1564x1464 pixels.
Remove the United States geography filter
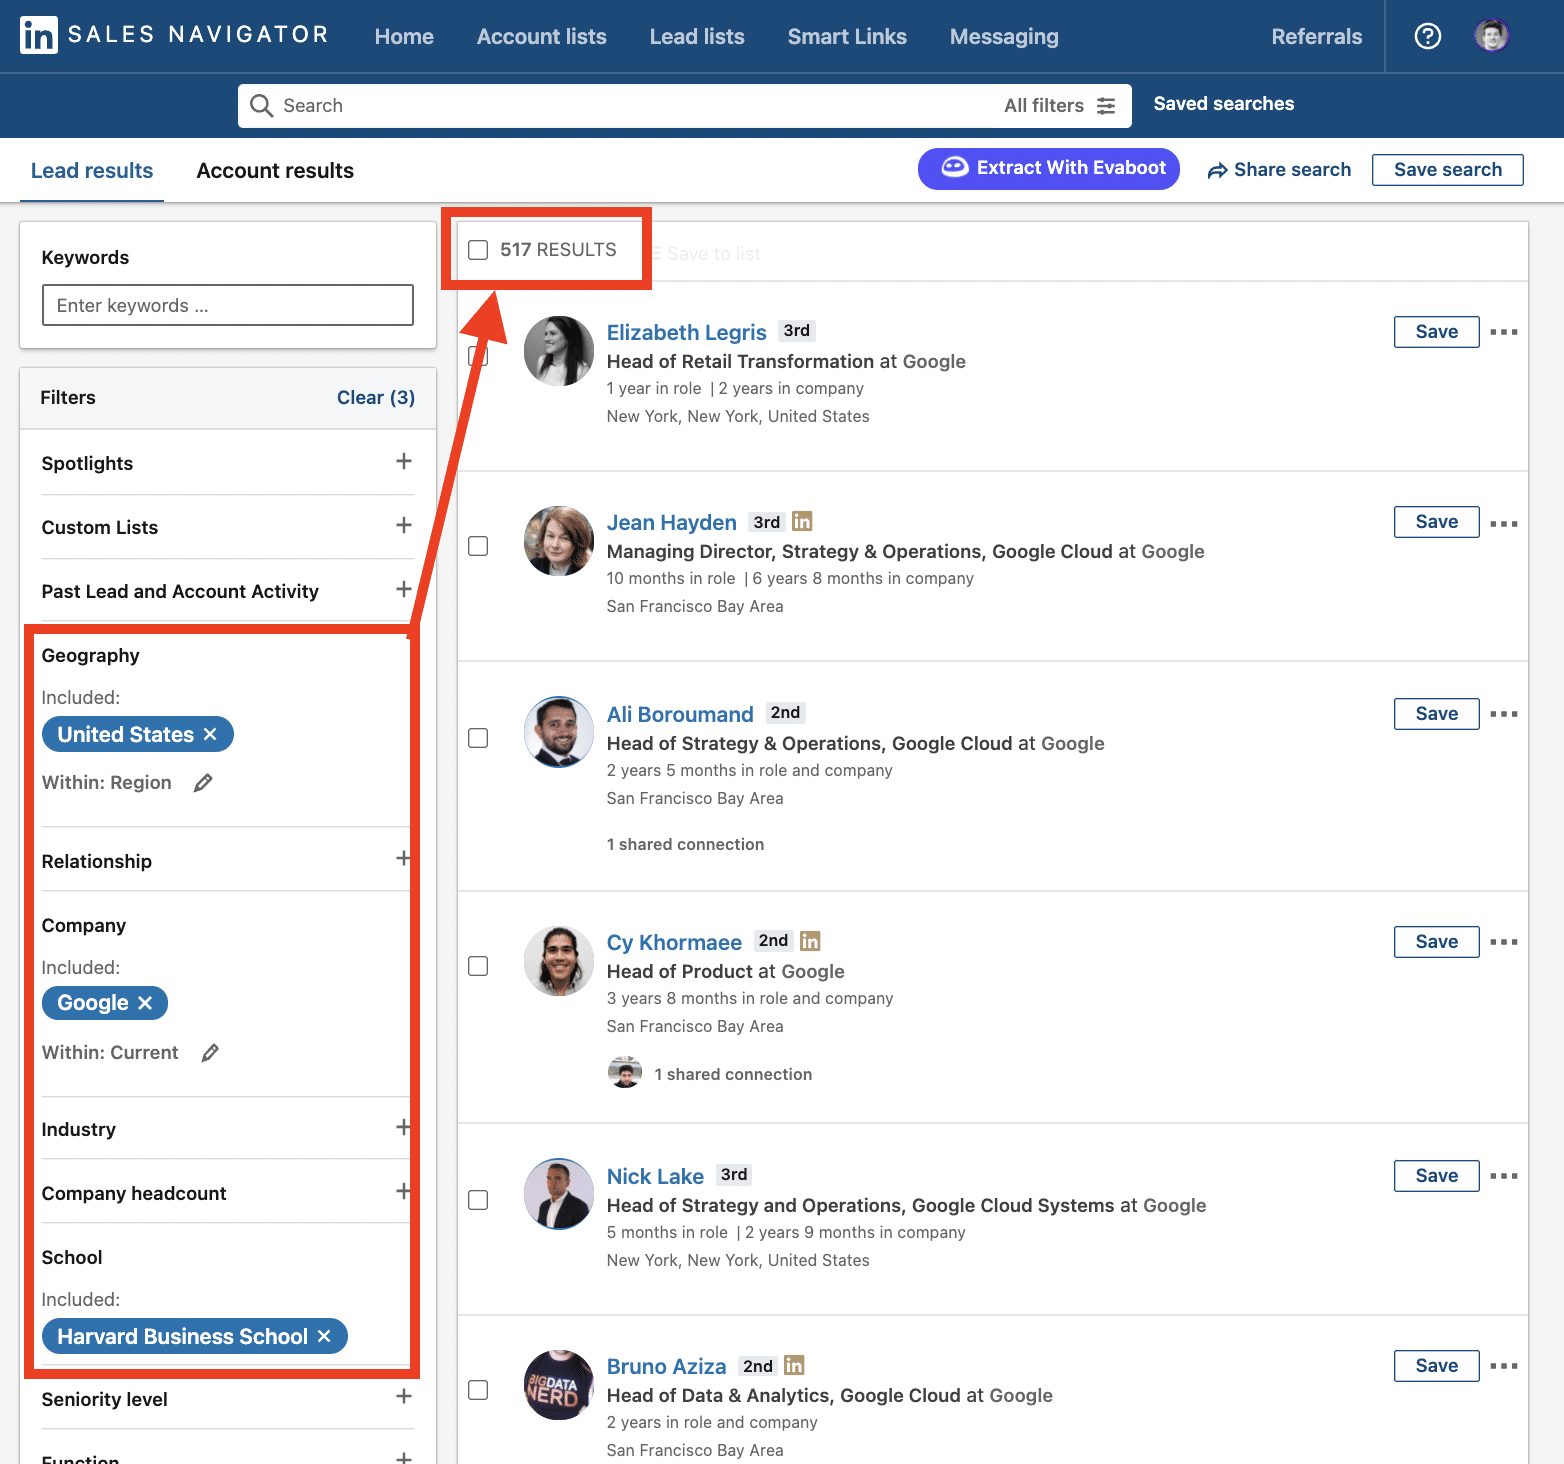click(x=210, y=734)
